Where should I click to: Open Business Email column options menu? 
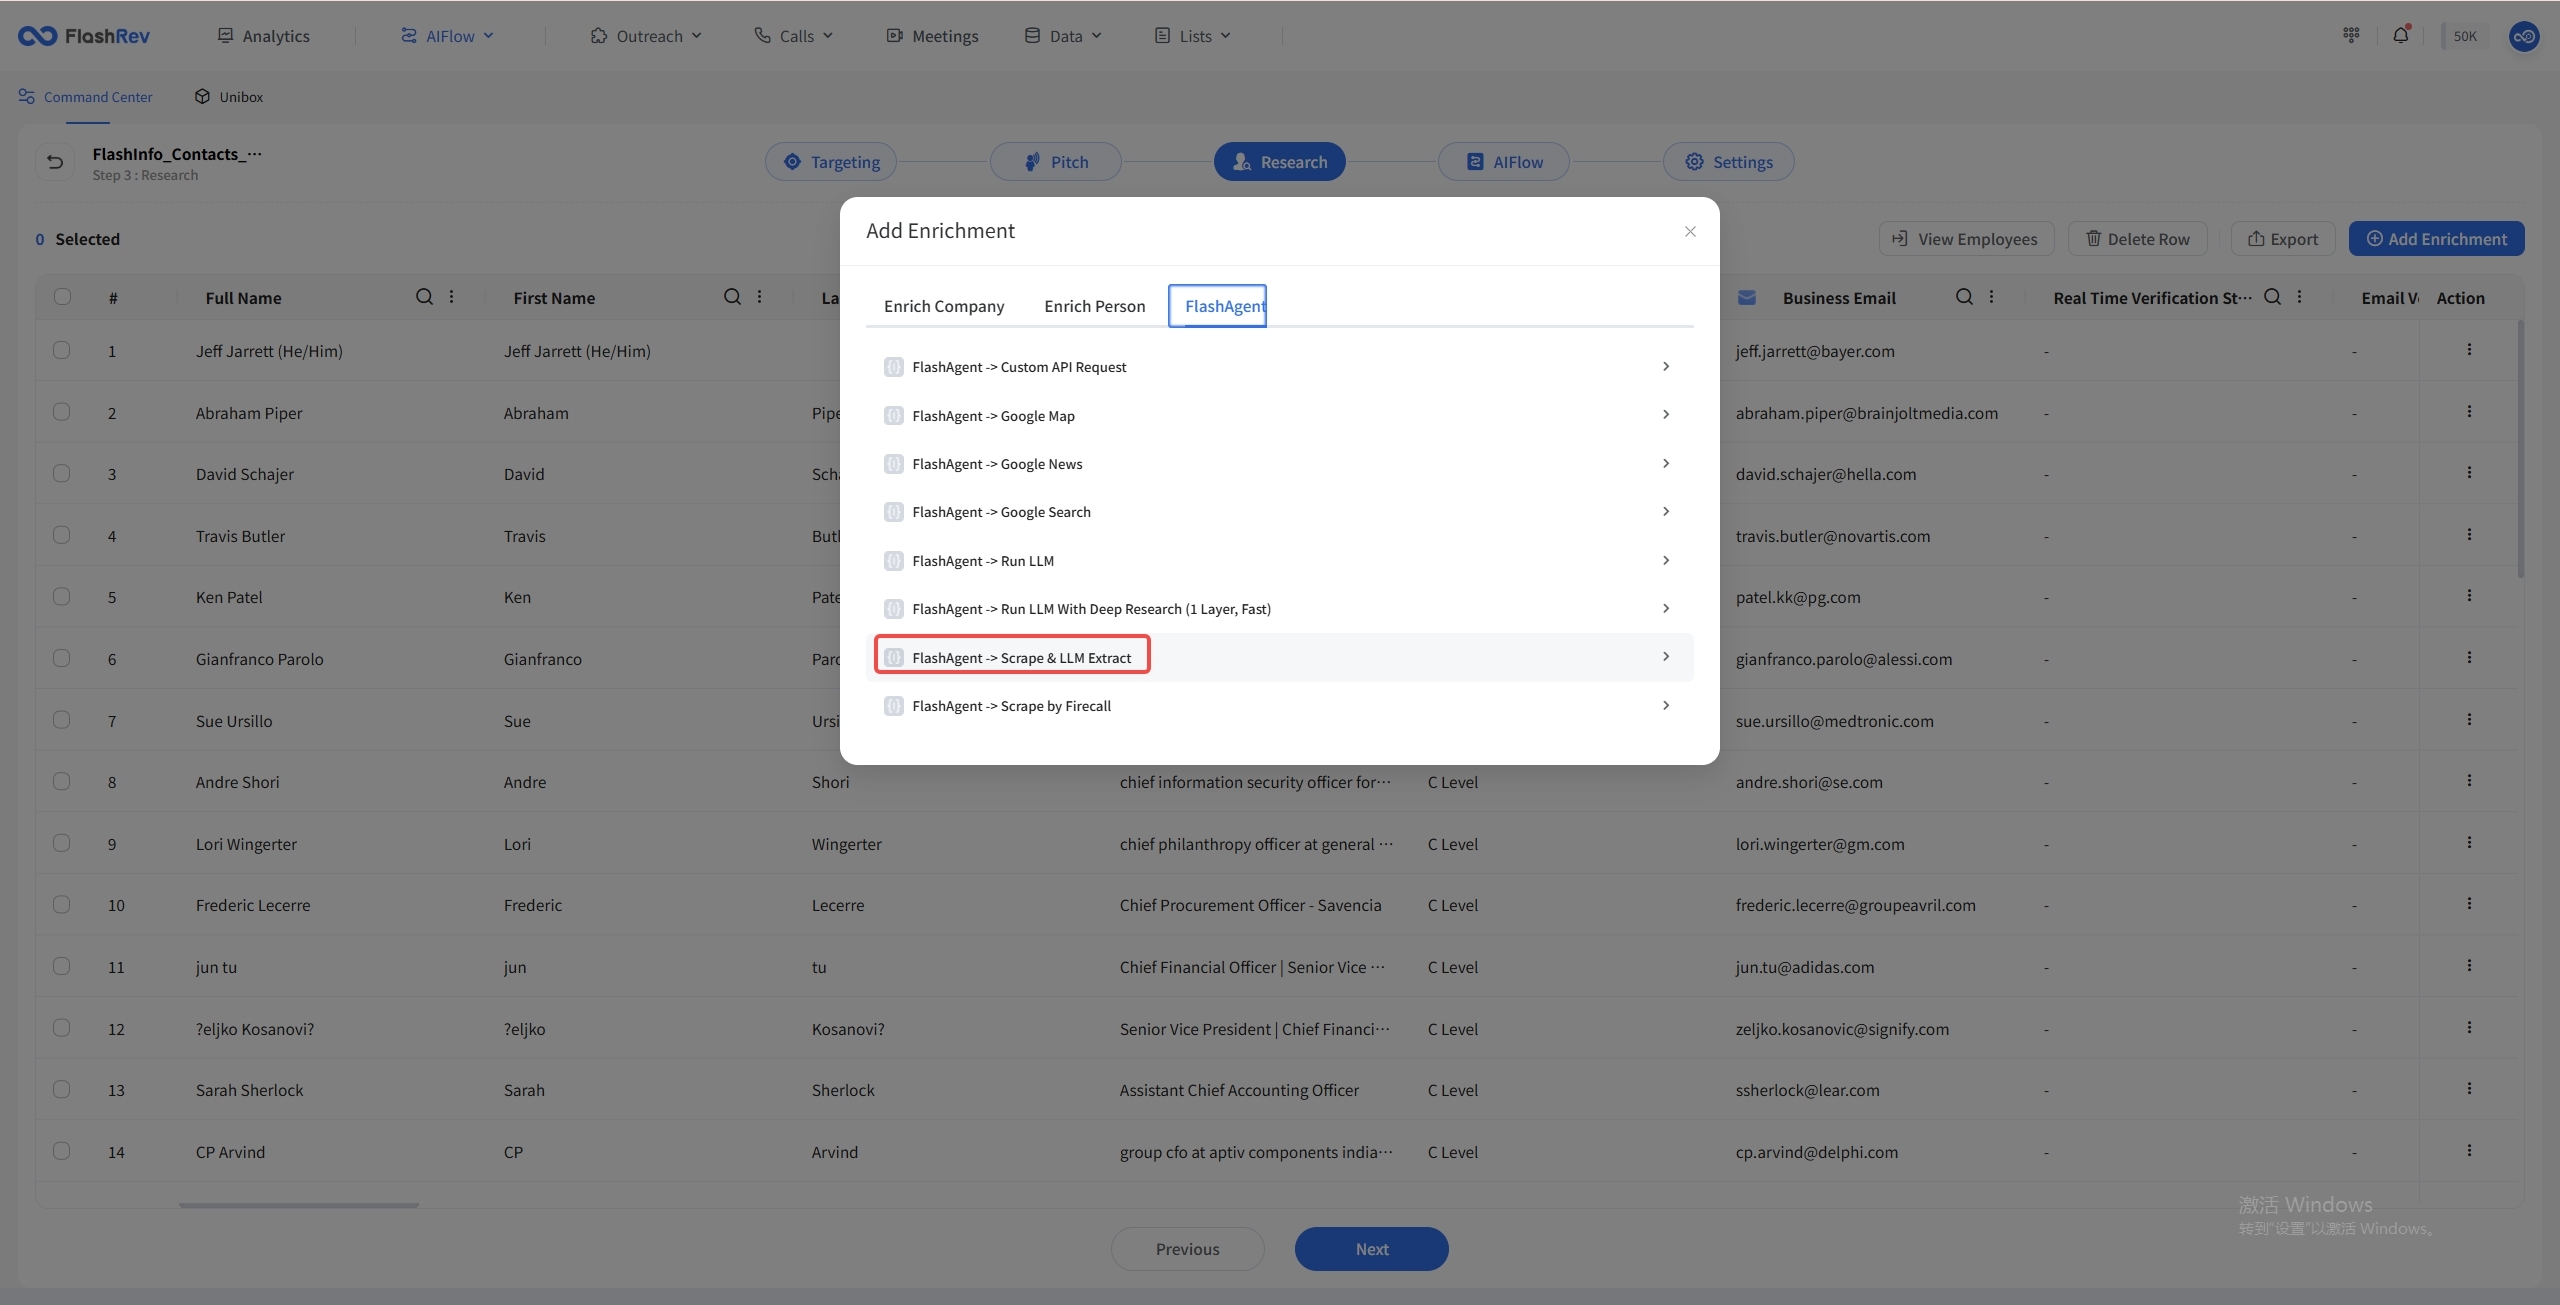coord(1992,297)
